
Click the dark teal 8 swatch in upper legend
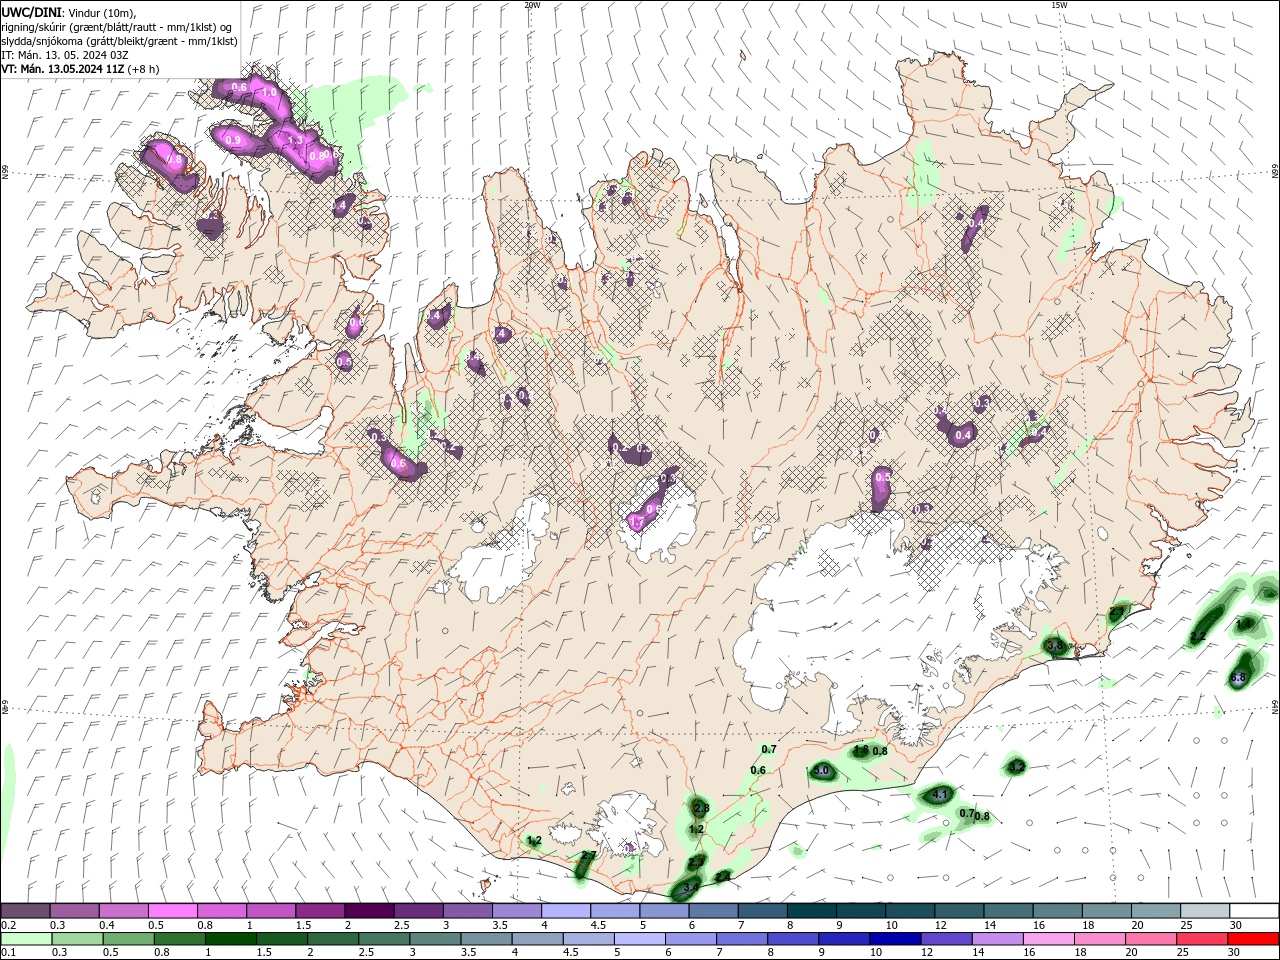pyautogui.click(x=811, y=911)
